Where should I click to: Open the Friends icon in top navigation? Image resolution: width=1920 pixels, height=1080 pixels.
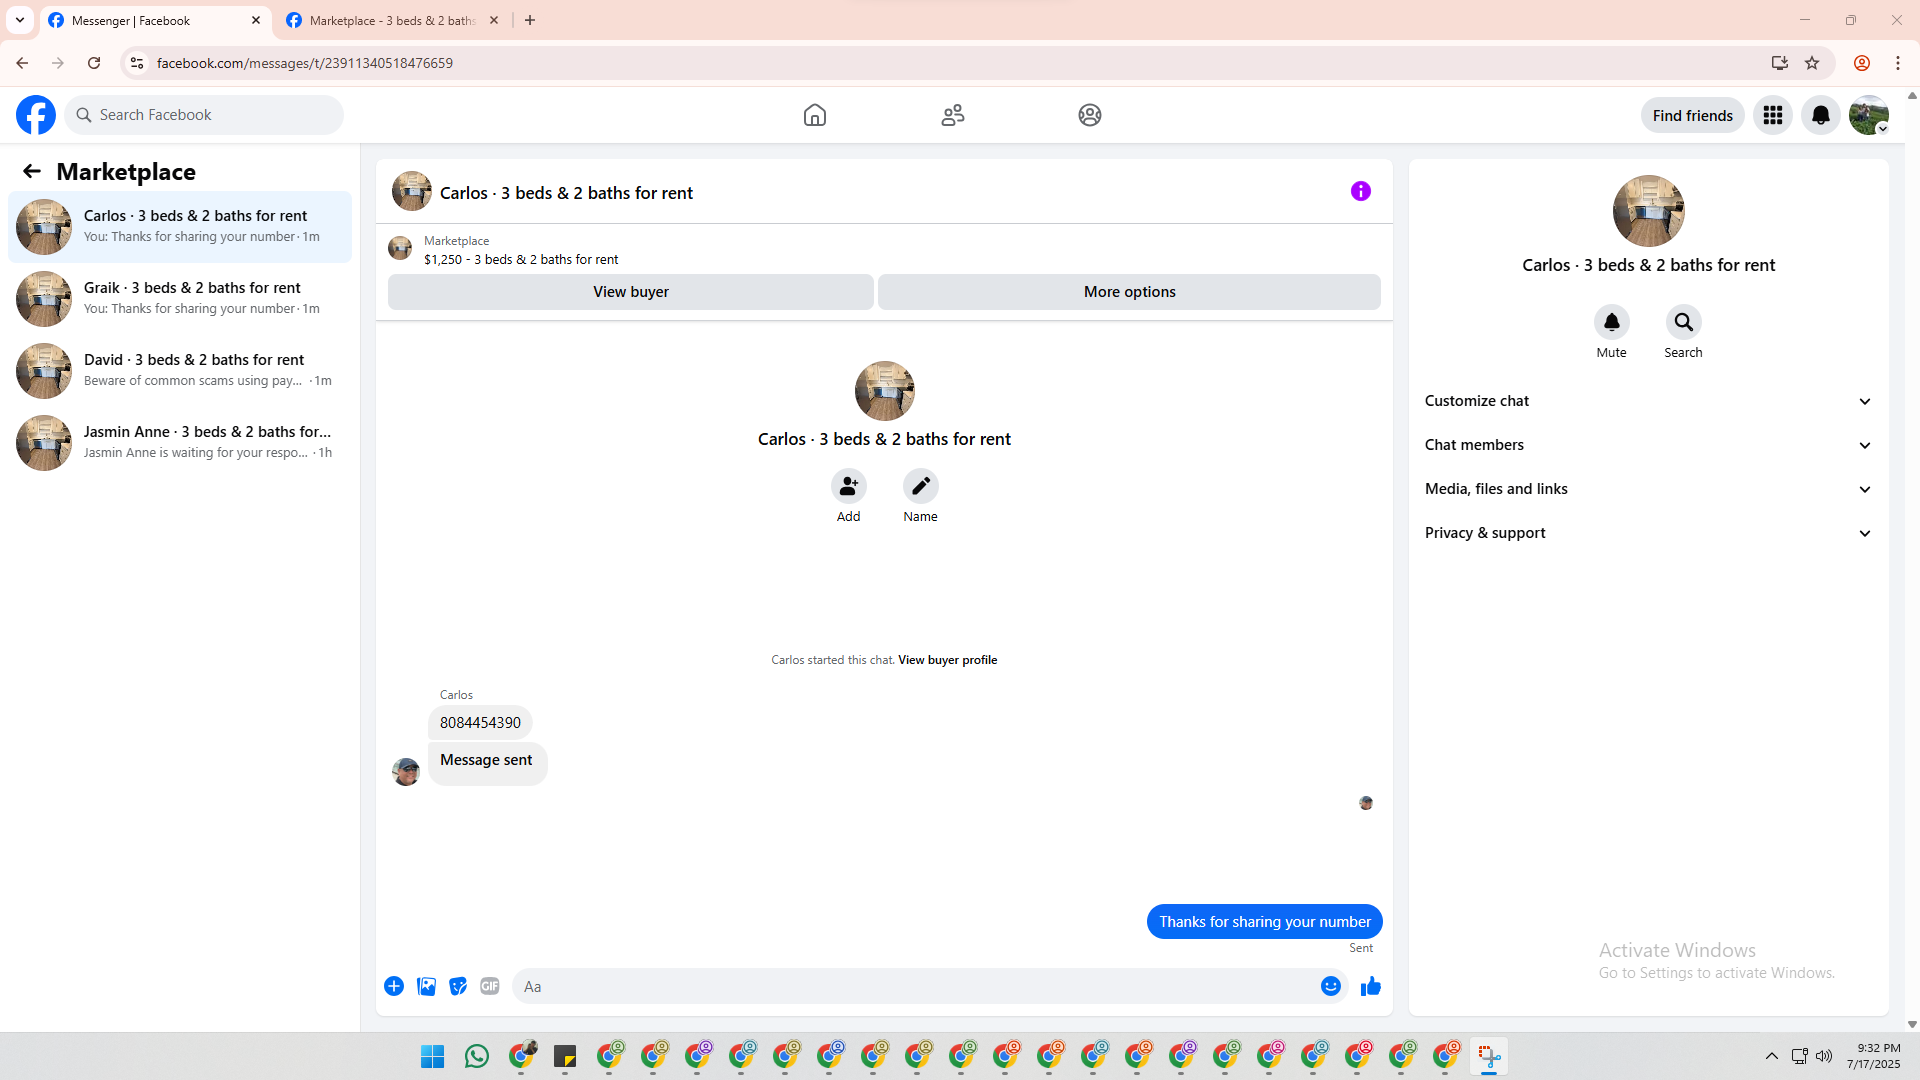pos(953,115)
